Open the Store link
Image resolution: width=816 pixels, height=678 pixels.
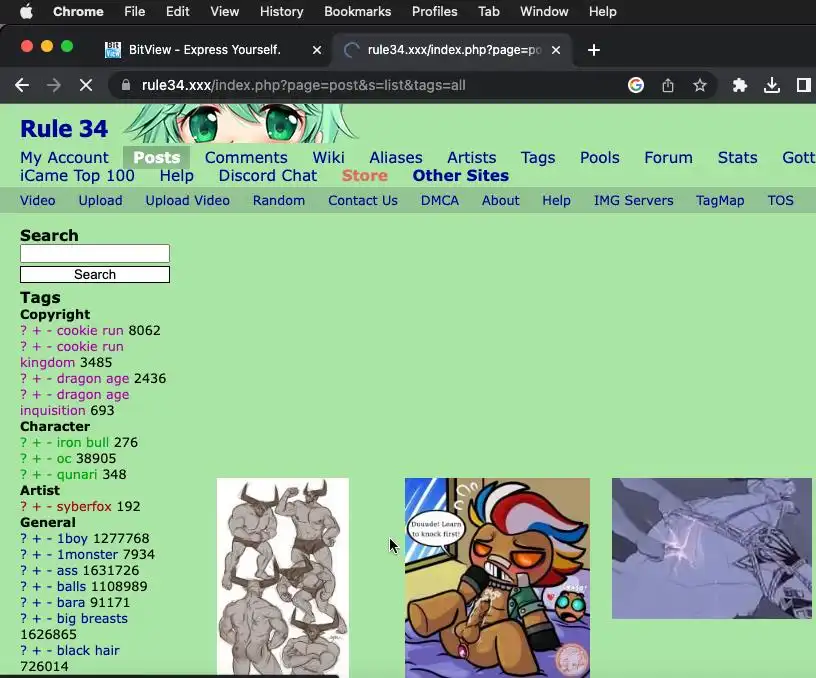click(x=365, y=176)
